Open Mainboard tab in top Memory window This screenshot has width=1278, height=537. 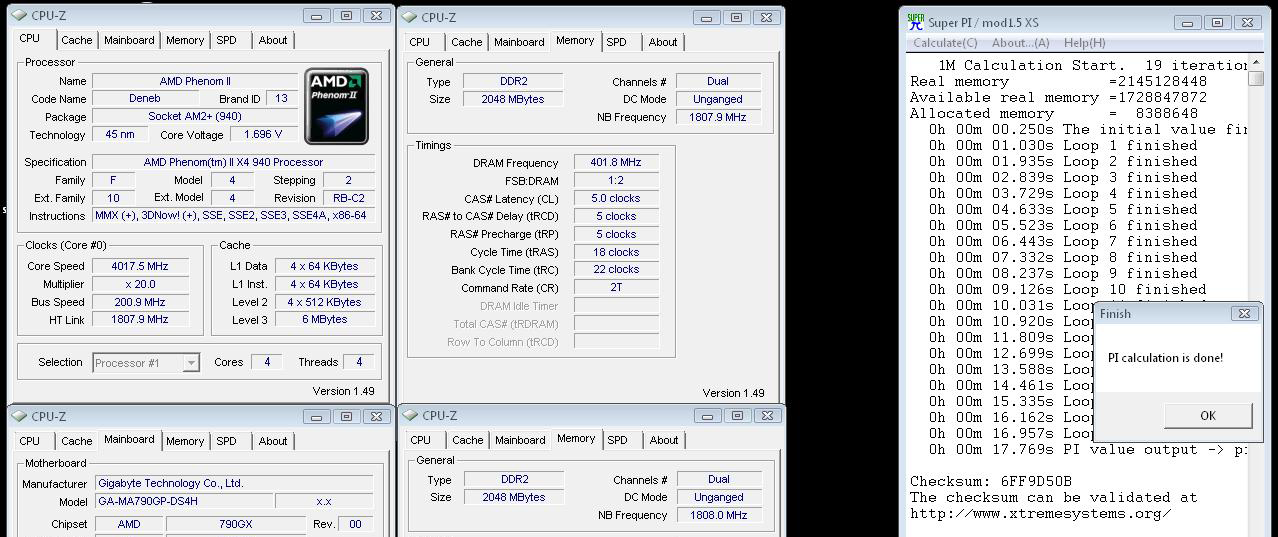click(519, 42)
